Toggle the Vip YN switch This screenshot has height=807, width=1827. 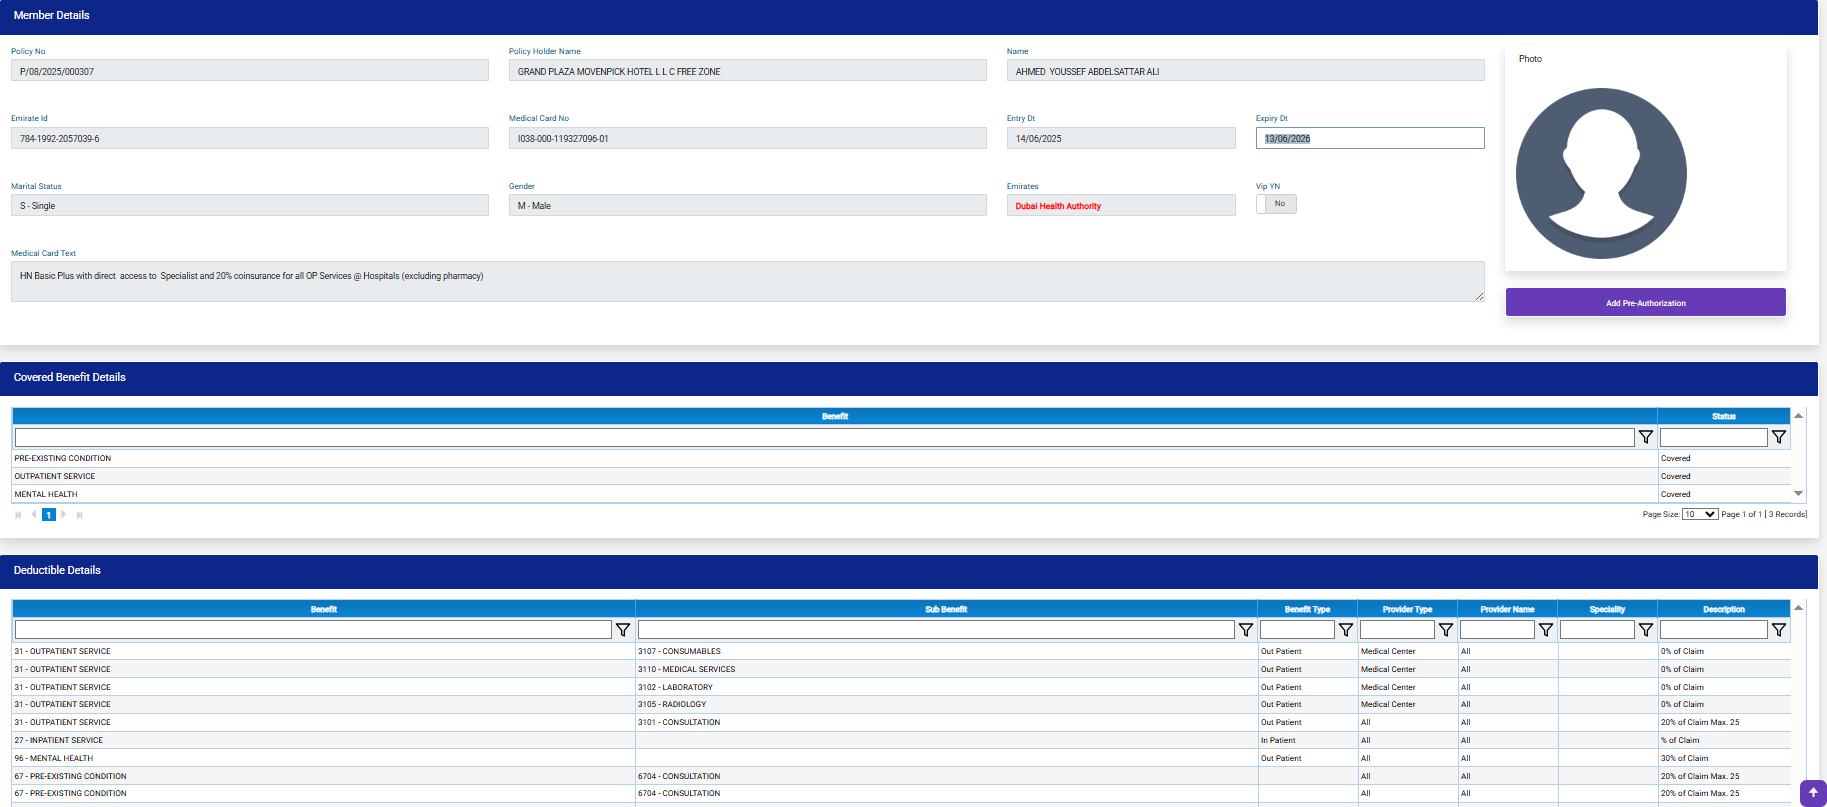click(1276, 204)
